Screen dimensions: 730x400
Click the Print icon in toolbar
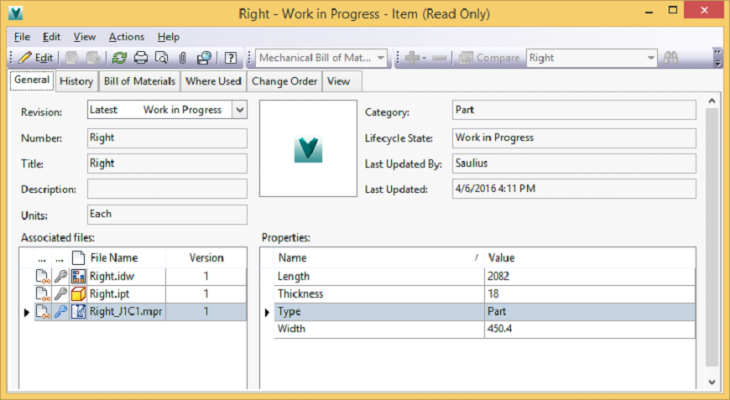pos(141,58)
